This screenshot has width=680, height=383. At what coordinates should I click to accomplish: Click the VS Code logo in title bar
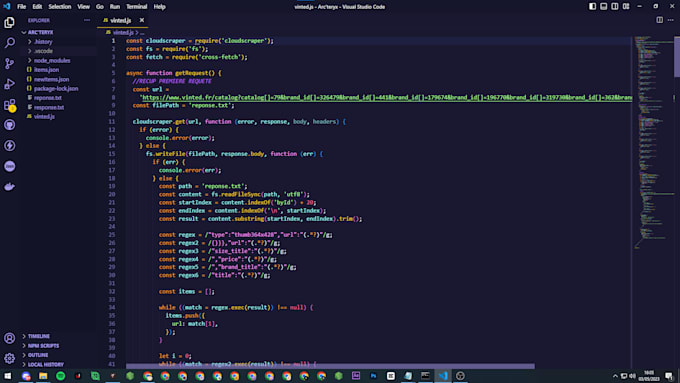pos(7,7)
